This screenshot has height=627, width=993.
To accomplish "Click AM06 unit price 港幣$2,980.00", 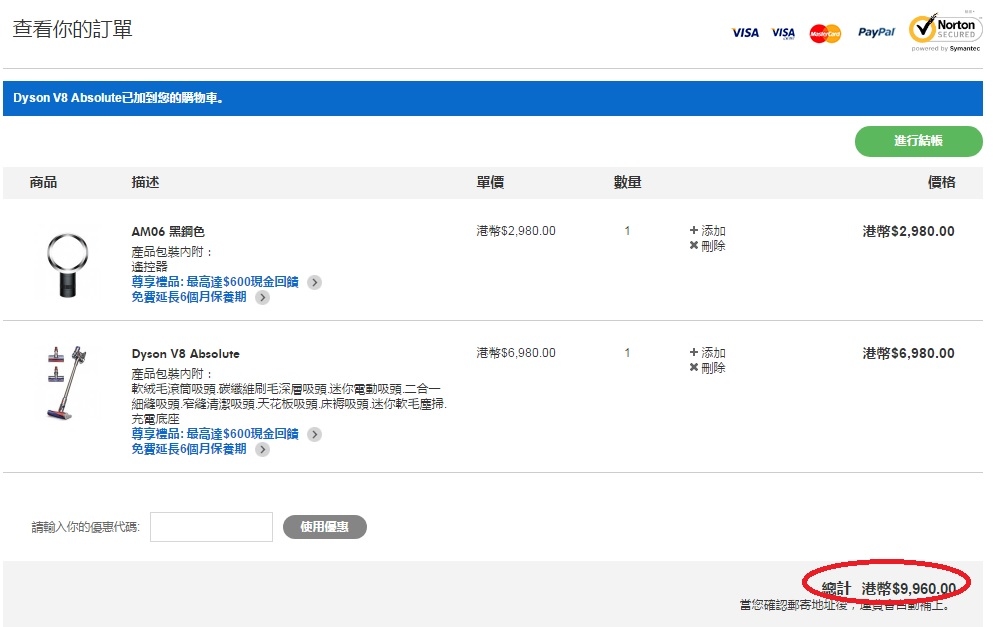I will click(x=515, y=231).
